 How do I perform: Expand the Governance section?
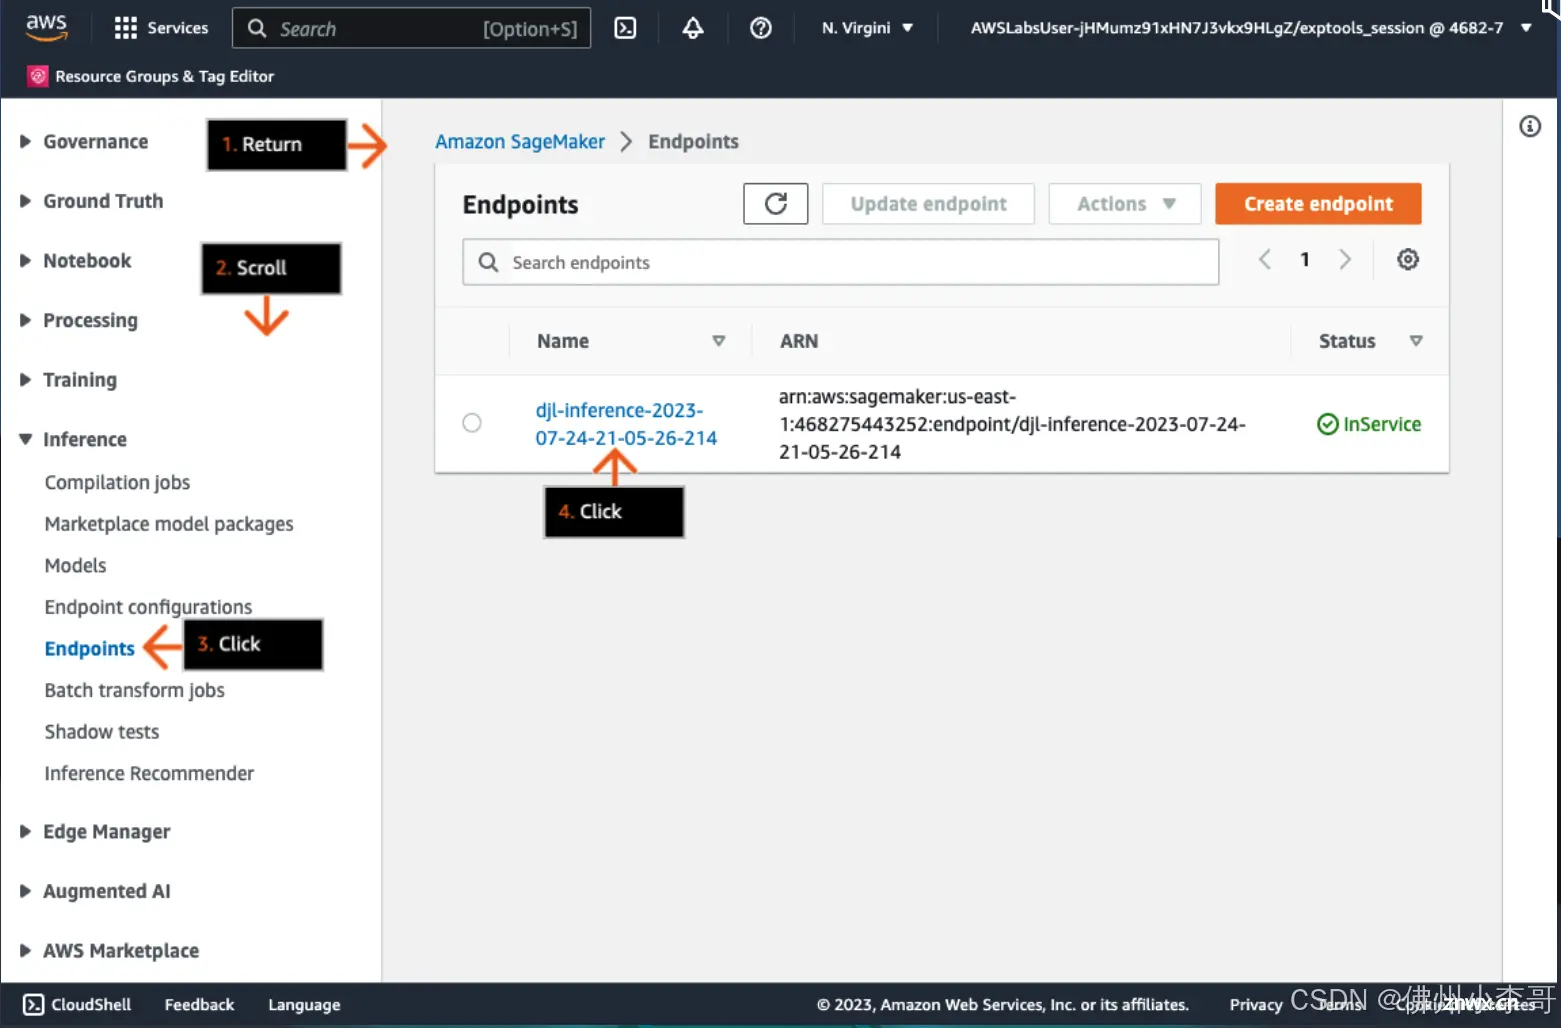click(26, 142)
